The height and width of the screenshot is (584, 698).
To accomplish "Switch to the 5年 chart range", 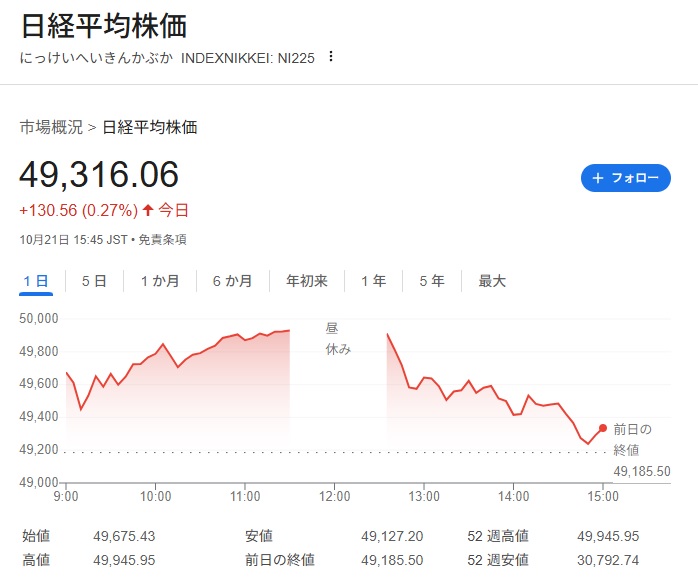I will 432,281.
